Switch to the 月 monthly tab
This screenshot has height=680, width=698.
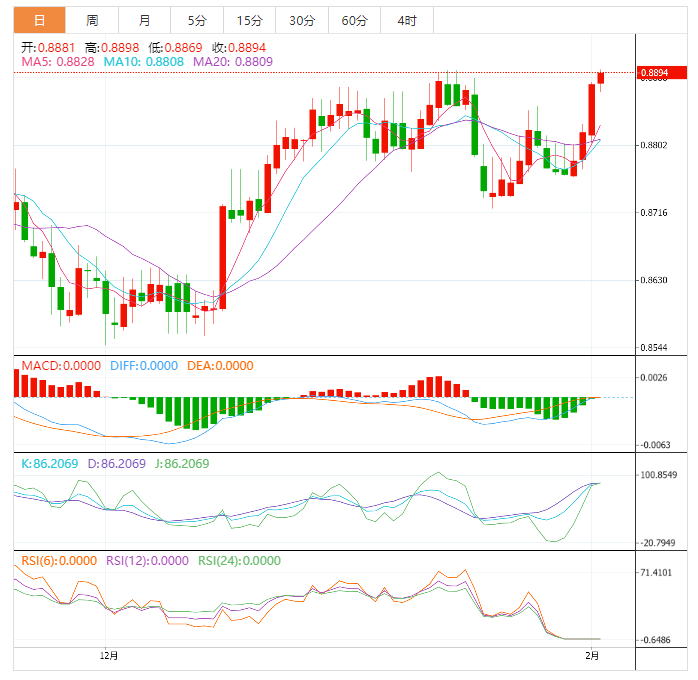click(x=145, y=20)
